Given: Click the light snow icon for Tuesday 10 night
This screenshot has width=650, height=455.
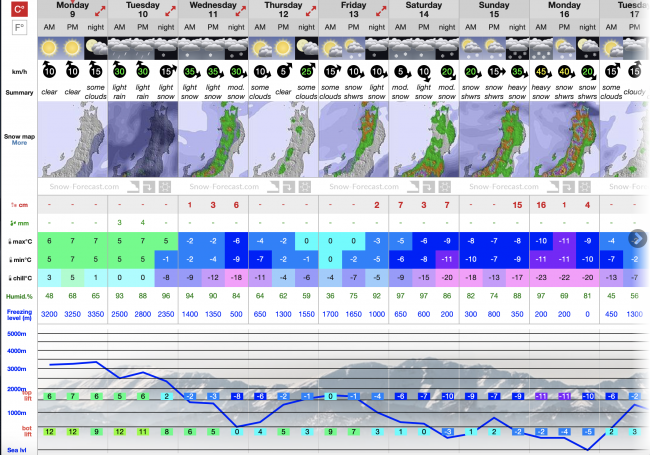Looking at the screenshot, I should (166, 48).
